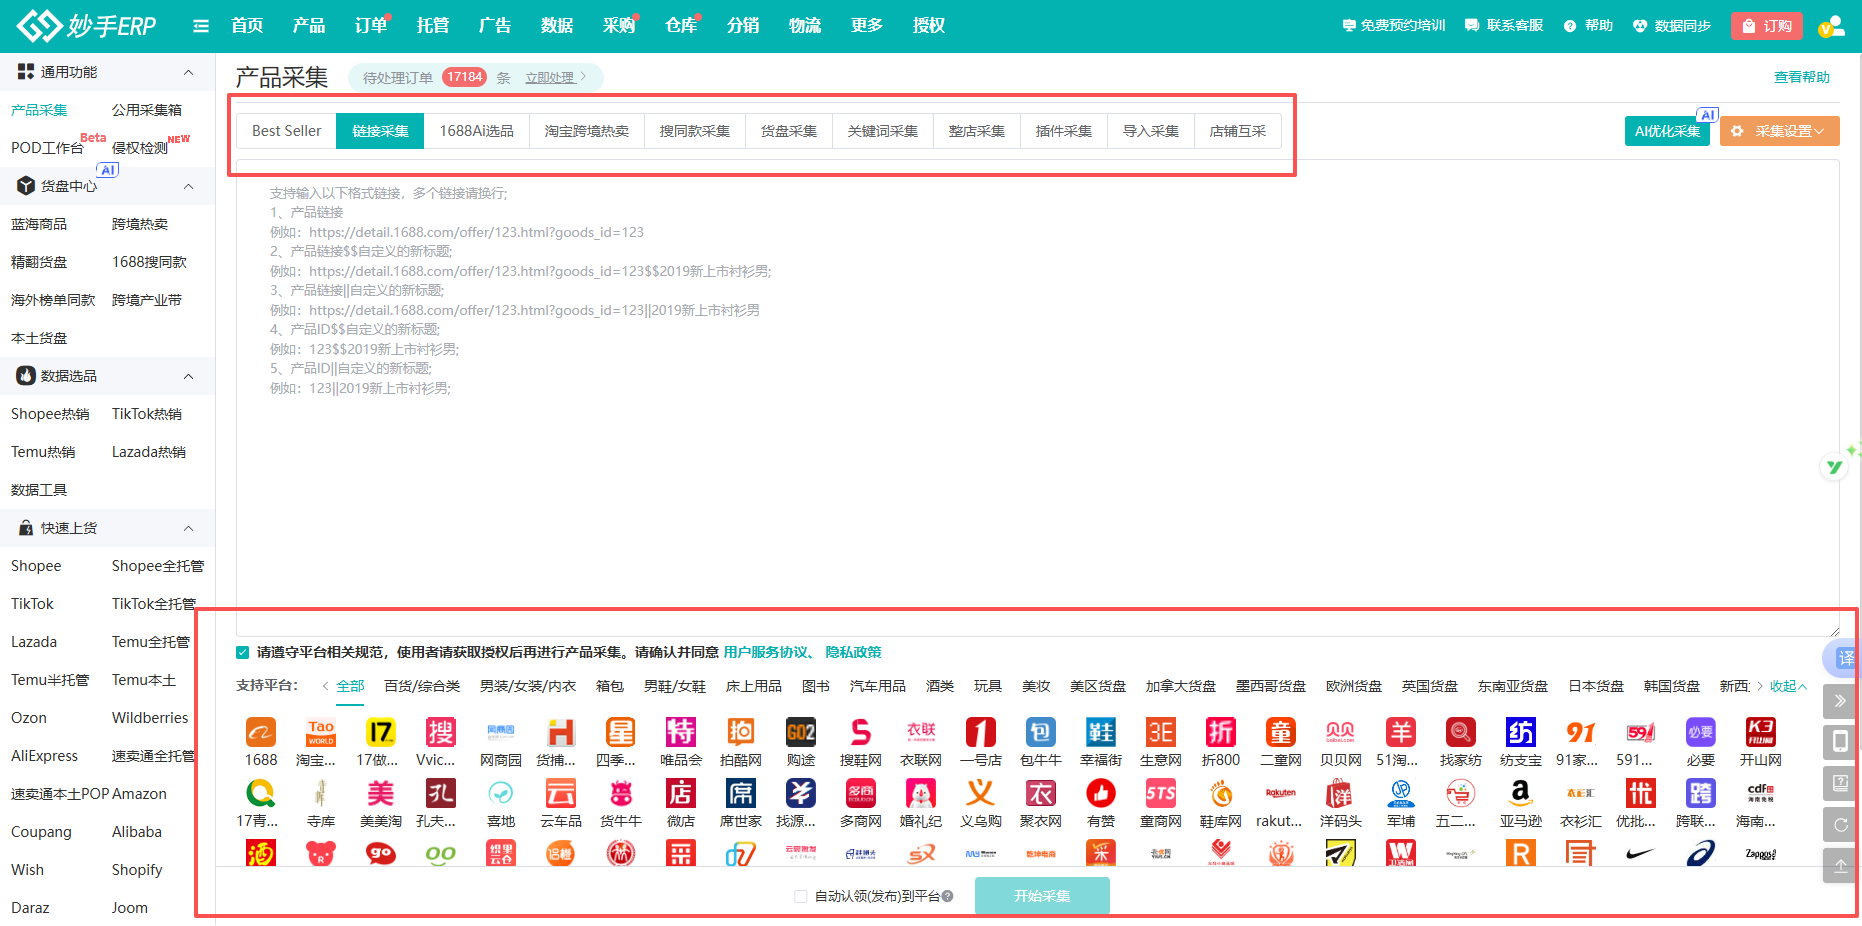
Task: Collapse the 快速上货 sidebar section
Action: click(188, 528)
